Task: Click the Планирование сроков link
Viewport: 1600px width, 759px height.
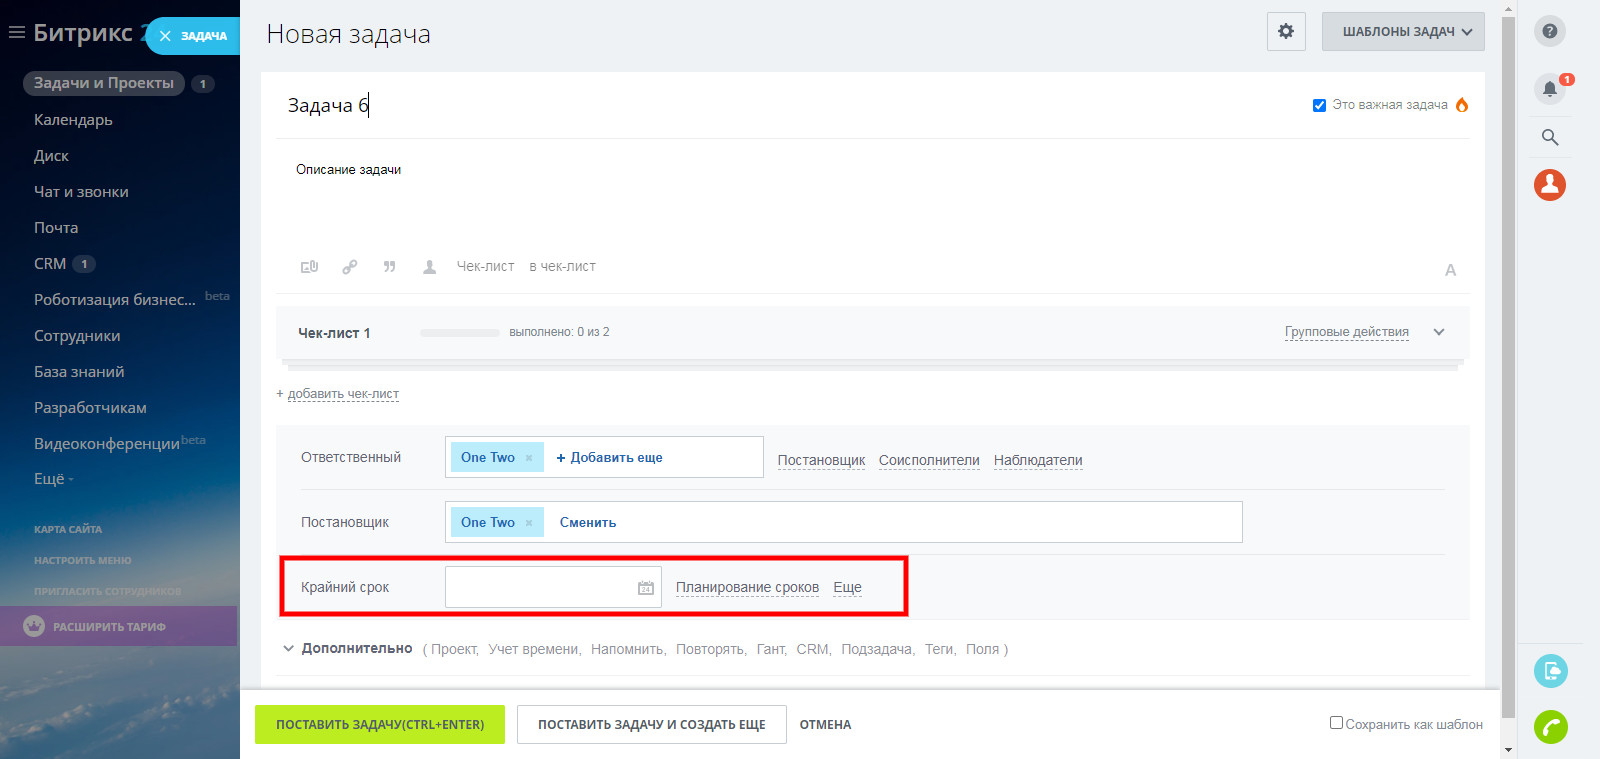Action: 747,587
